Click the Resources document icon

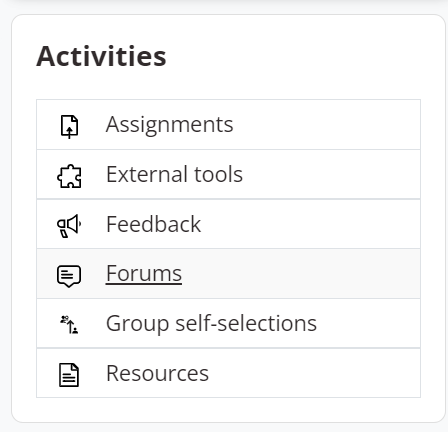click(x=69, y=375)
